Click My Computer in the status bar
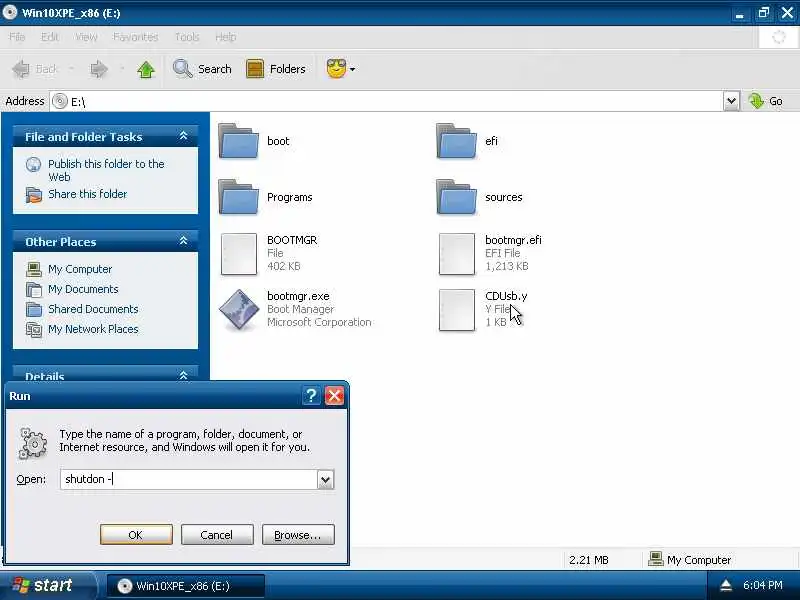This screenshot has width=800, height=600. pos(689,559)
